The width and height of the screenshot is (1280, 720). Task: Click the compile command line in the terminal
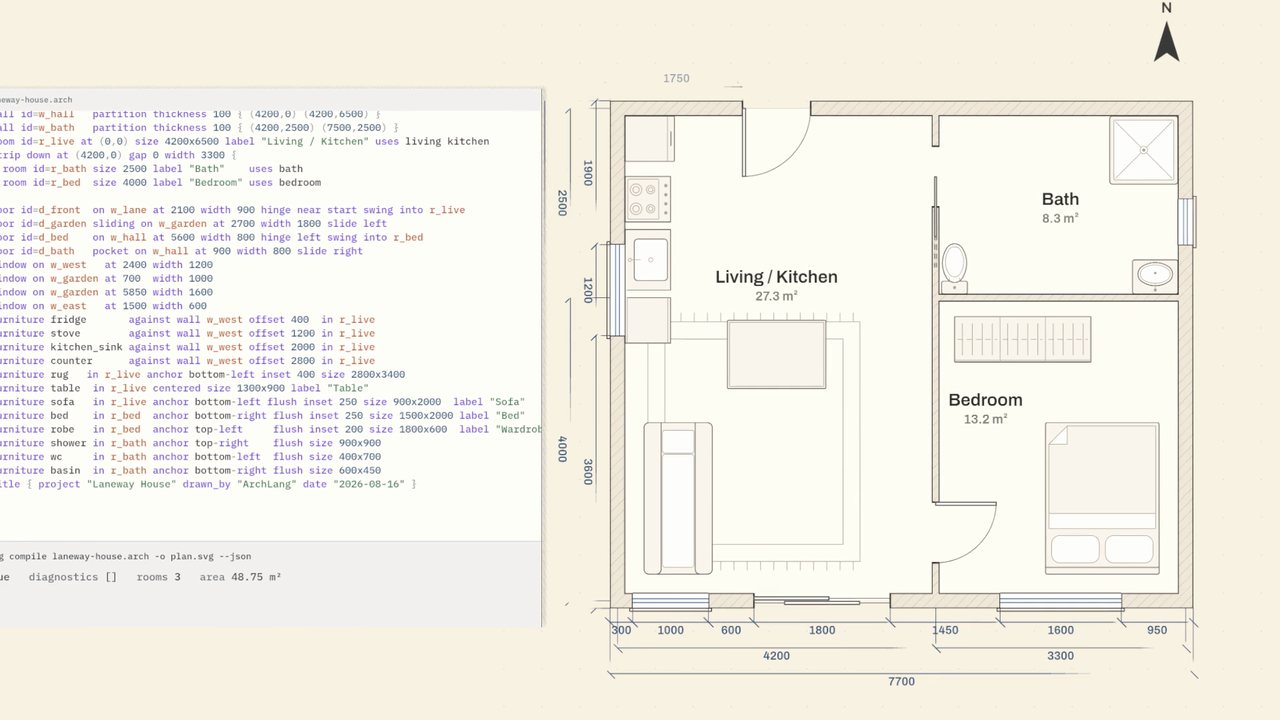(x=126, y=556)
